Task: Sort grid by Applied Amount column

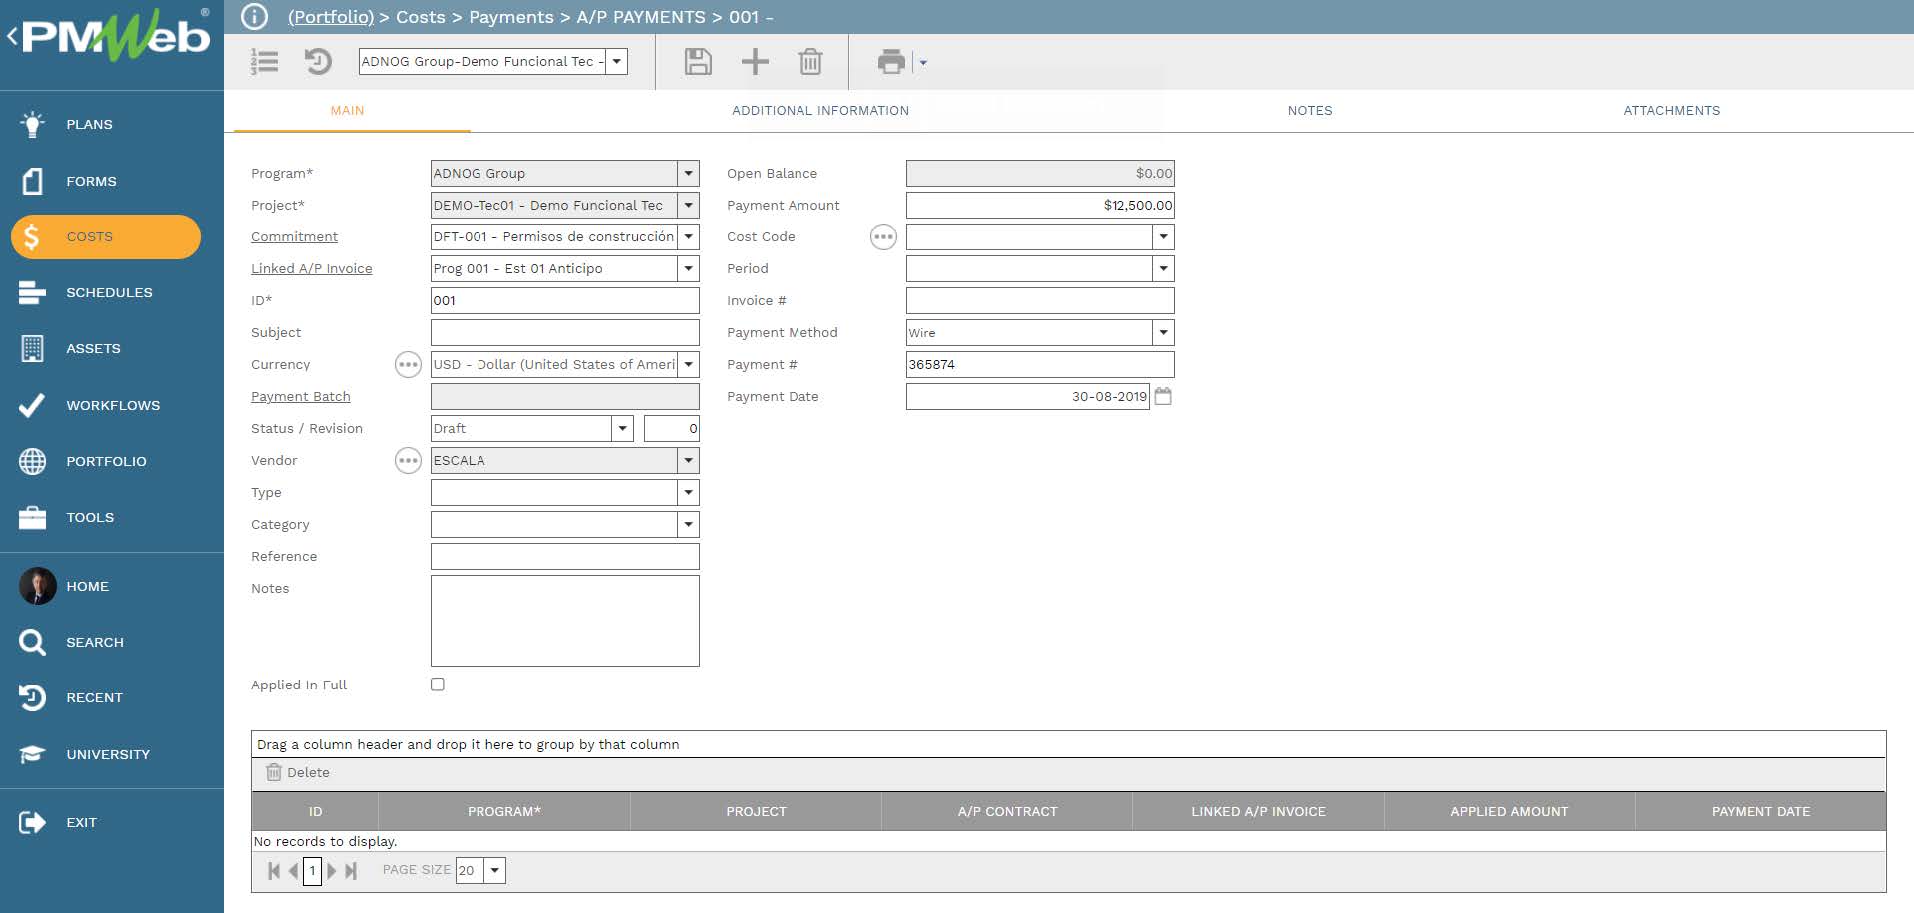Action: click(x=1509, y=811)
